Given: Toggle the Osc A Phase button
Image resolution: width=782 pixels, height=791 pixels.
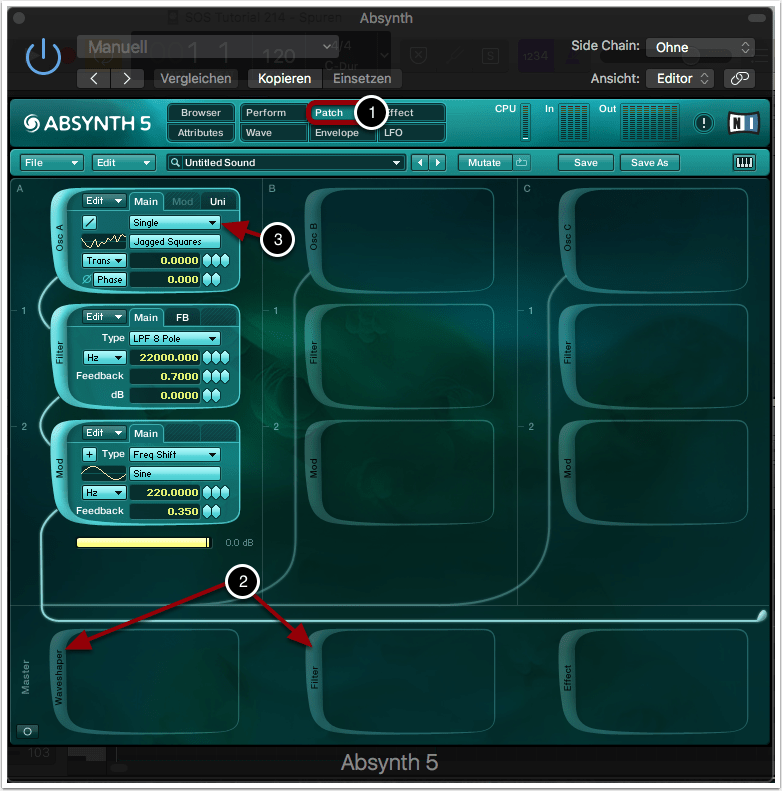Looking at the screenshot, I should click(109, 280).
